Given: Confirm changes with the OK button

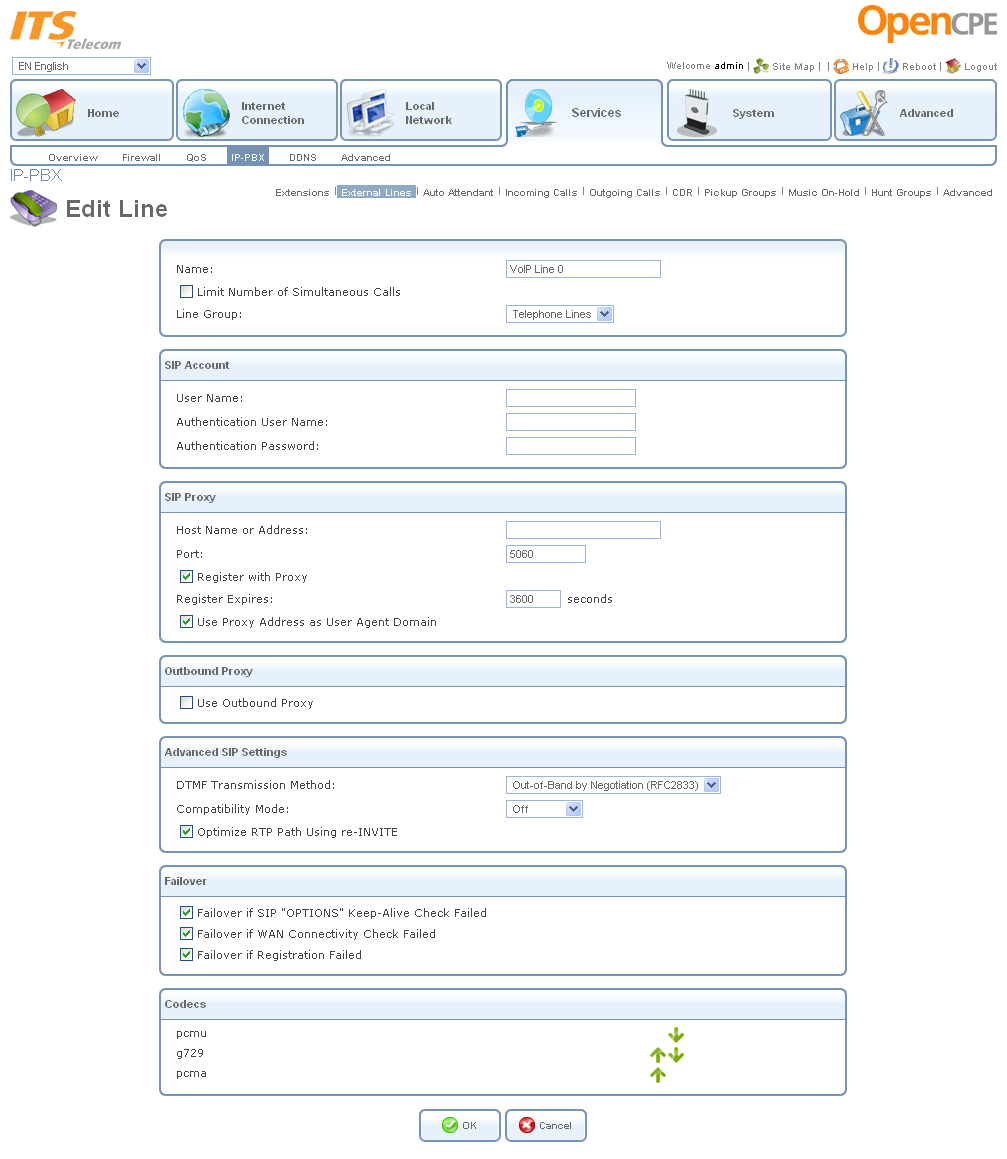Looking at the screenshot, I should pos(460,1125).
